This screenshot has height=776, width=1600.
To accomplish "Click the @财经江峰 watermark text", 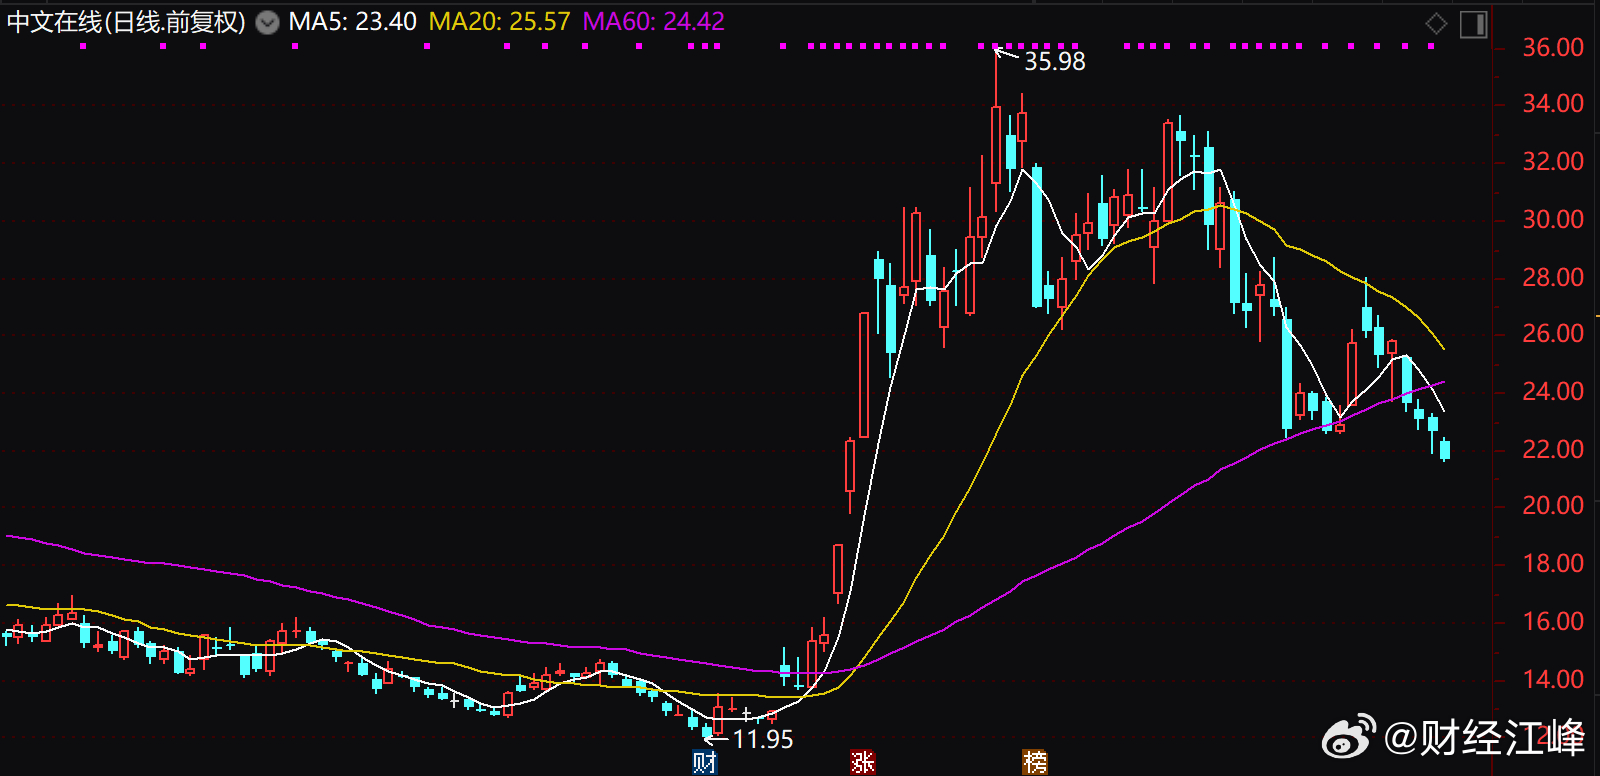I will [1484, 738].
